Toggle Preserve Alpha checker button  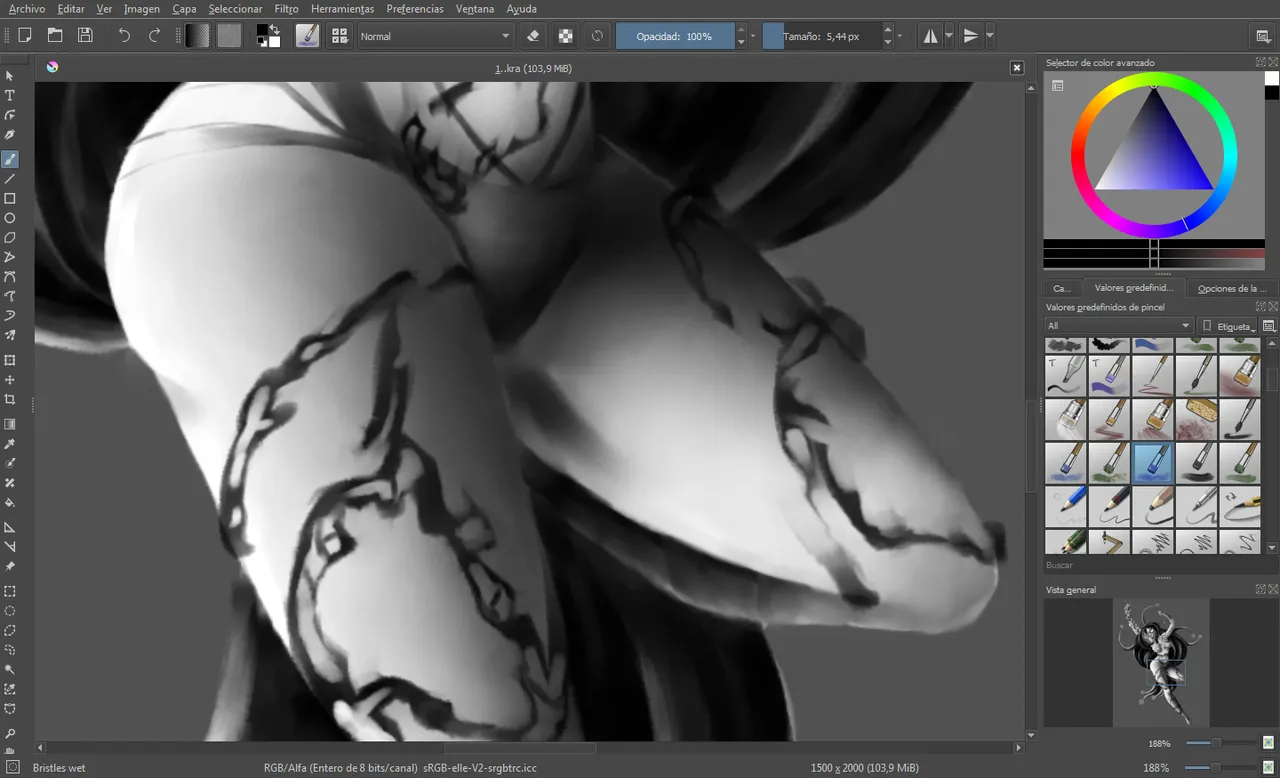(x=566, y=36)
